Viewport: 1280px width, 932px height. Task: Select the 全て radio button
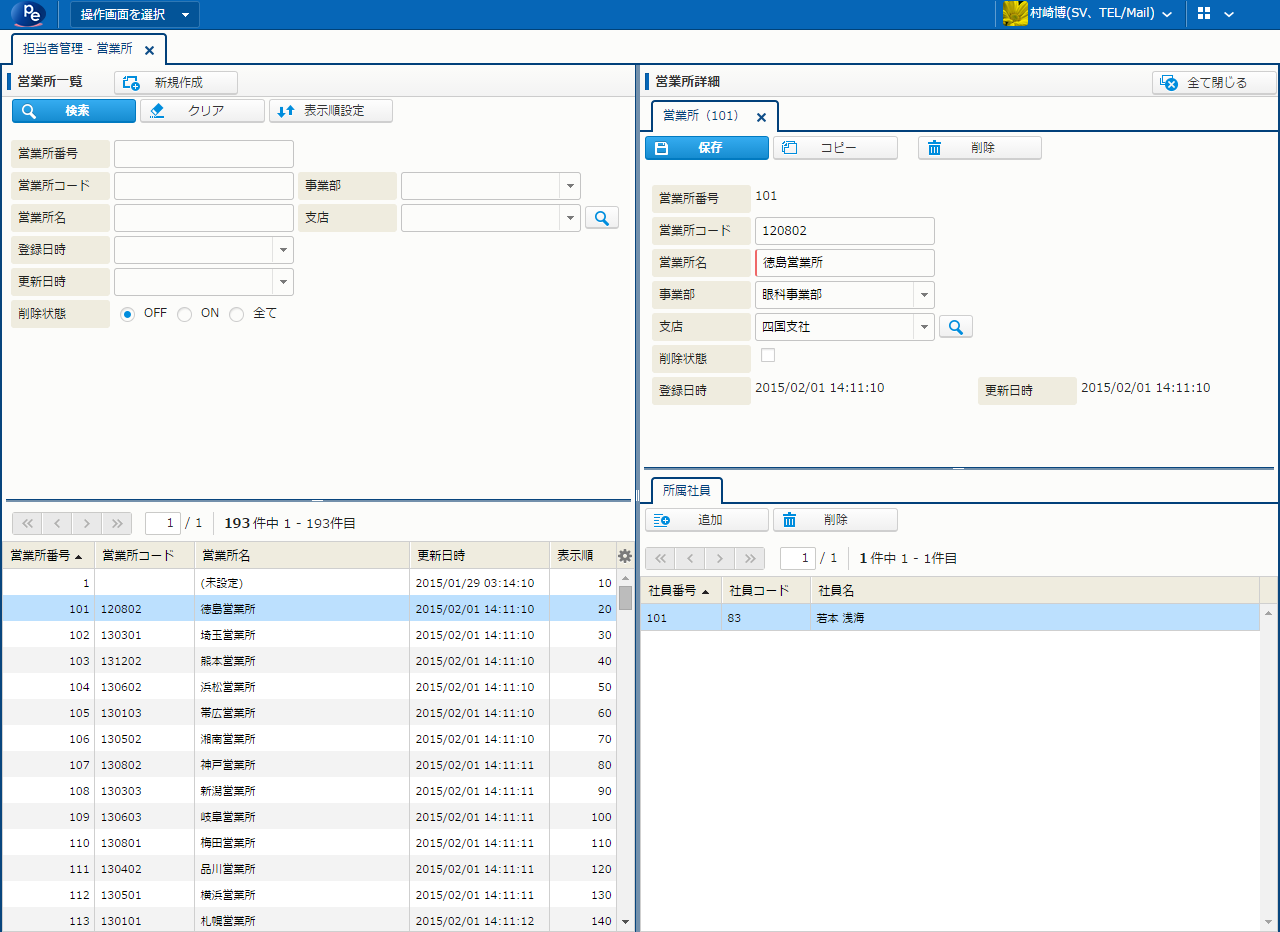[x=237, y=314]
